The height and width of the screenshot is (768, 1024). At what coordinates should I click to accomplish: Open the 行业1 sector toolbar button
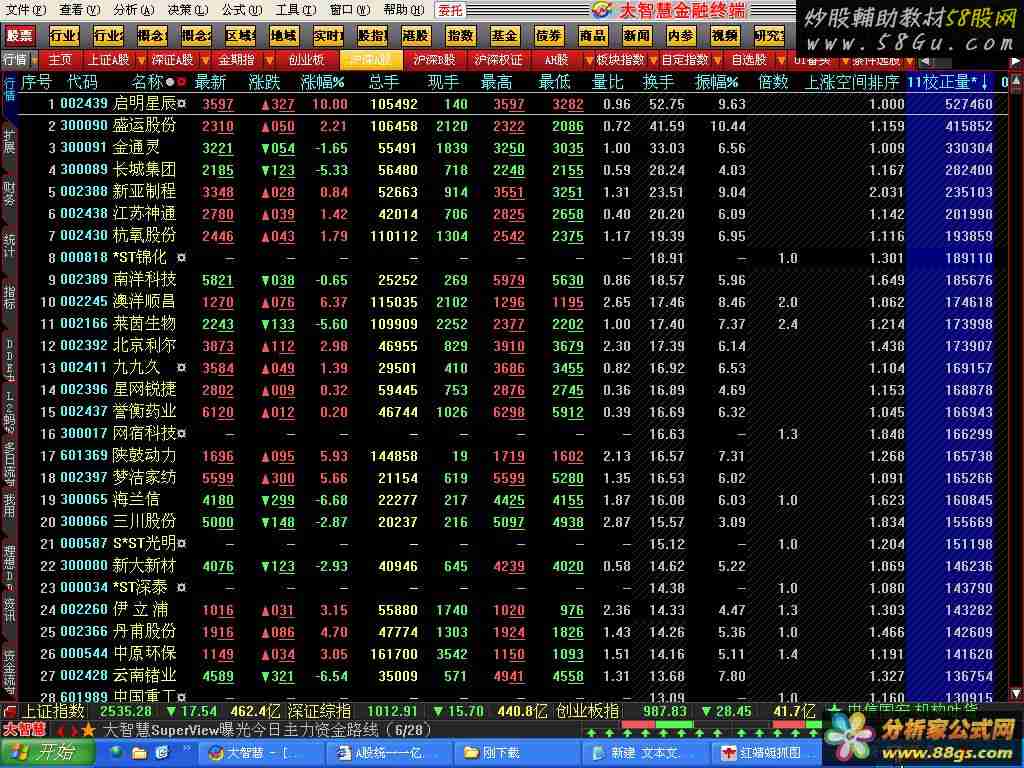(63, 35)
